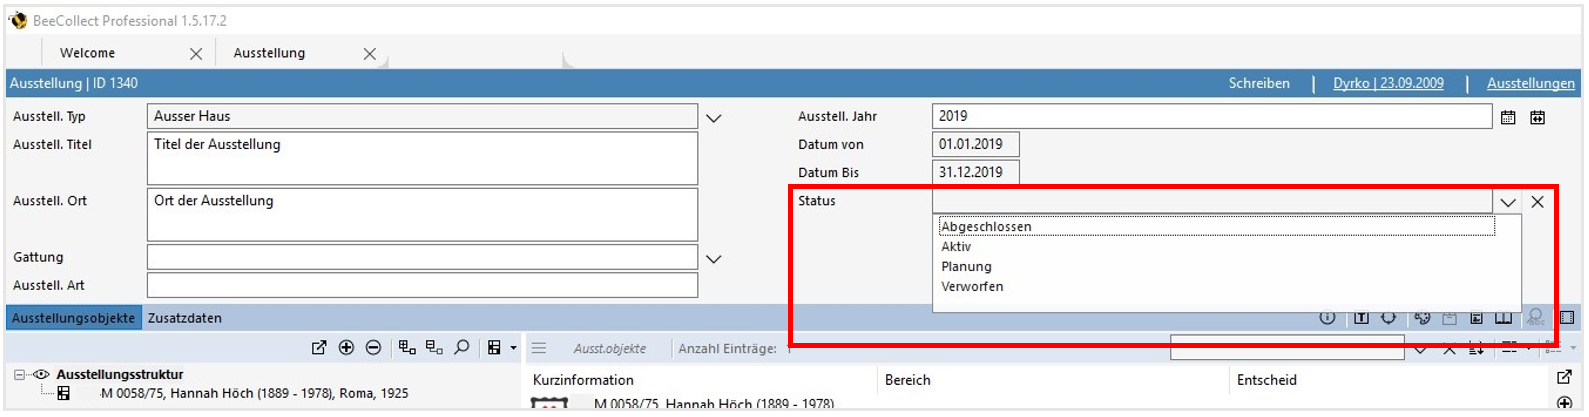
Task: Click the crosshair target toolbar icon
Action: (x=1389, y=318)
